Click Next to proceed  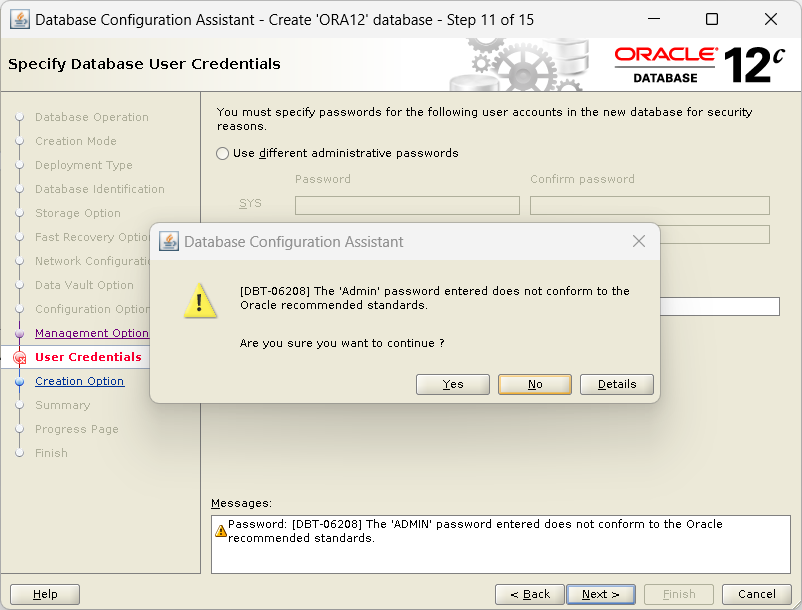(x=601, y=594)
